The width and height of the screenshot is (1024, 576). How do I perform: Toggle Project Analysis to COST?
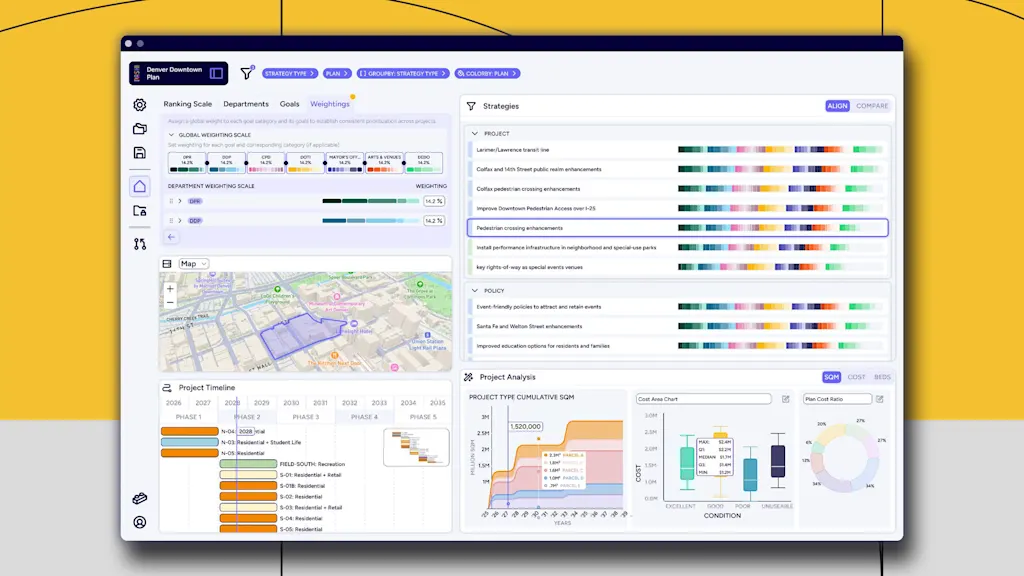856,377
